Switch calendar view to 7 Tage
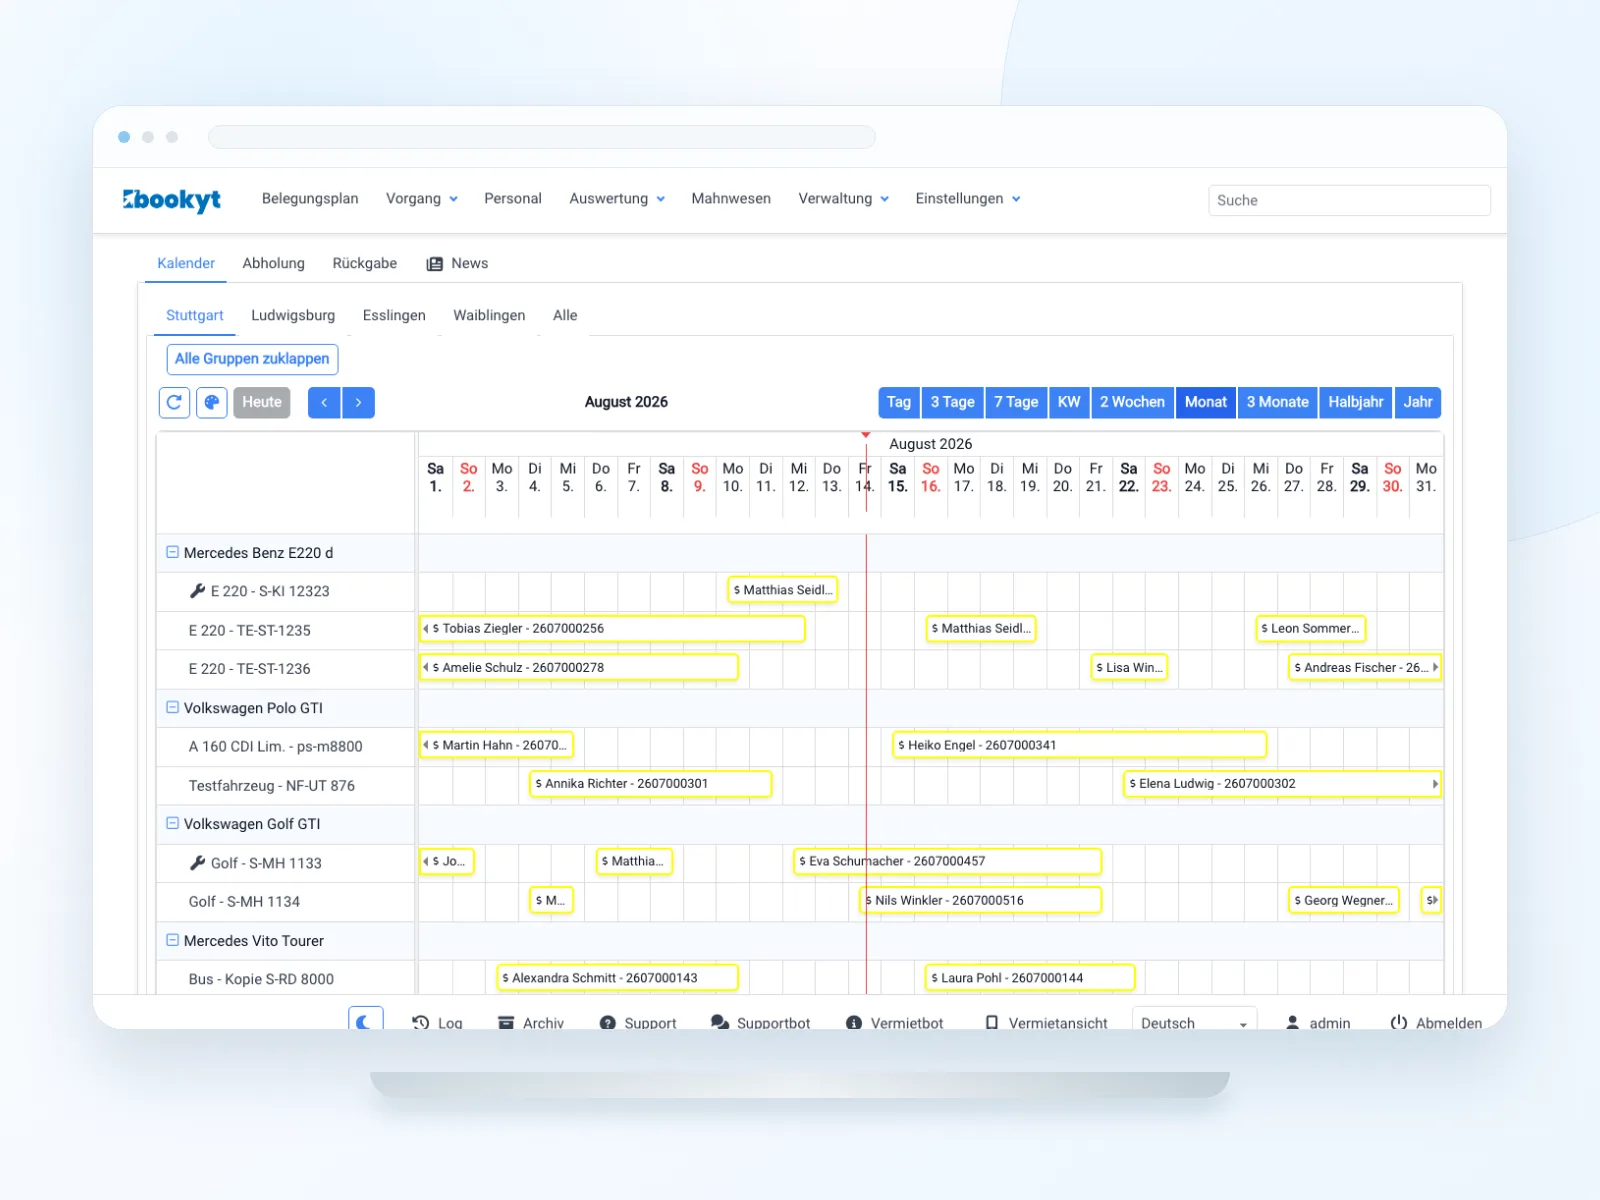 pos(1016,402)
